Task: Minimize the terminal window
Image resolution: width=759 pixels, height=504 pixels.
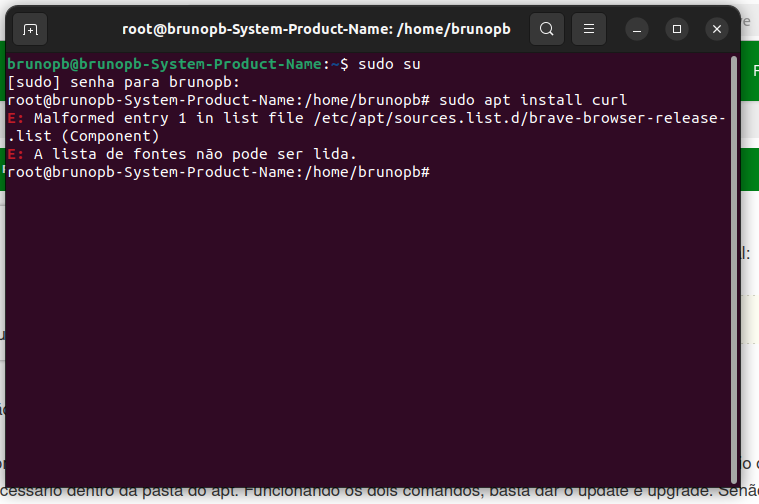Action: 637,30
